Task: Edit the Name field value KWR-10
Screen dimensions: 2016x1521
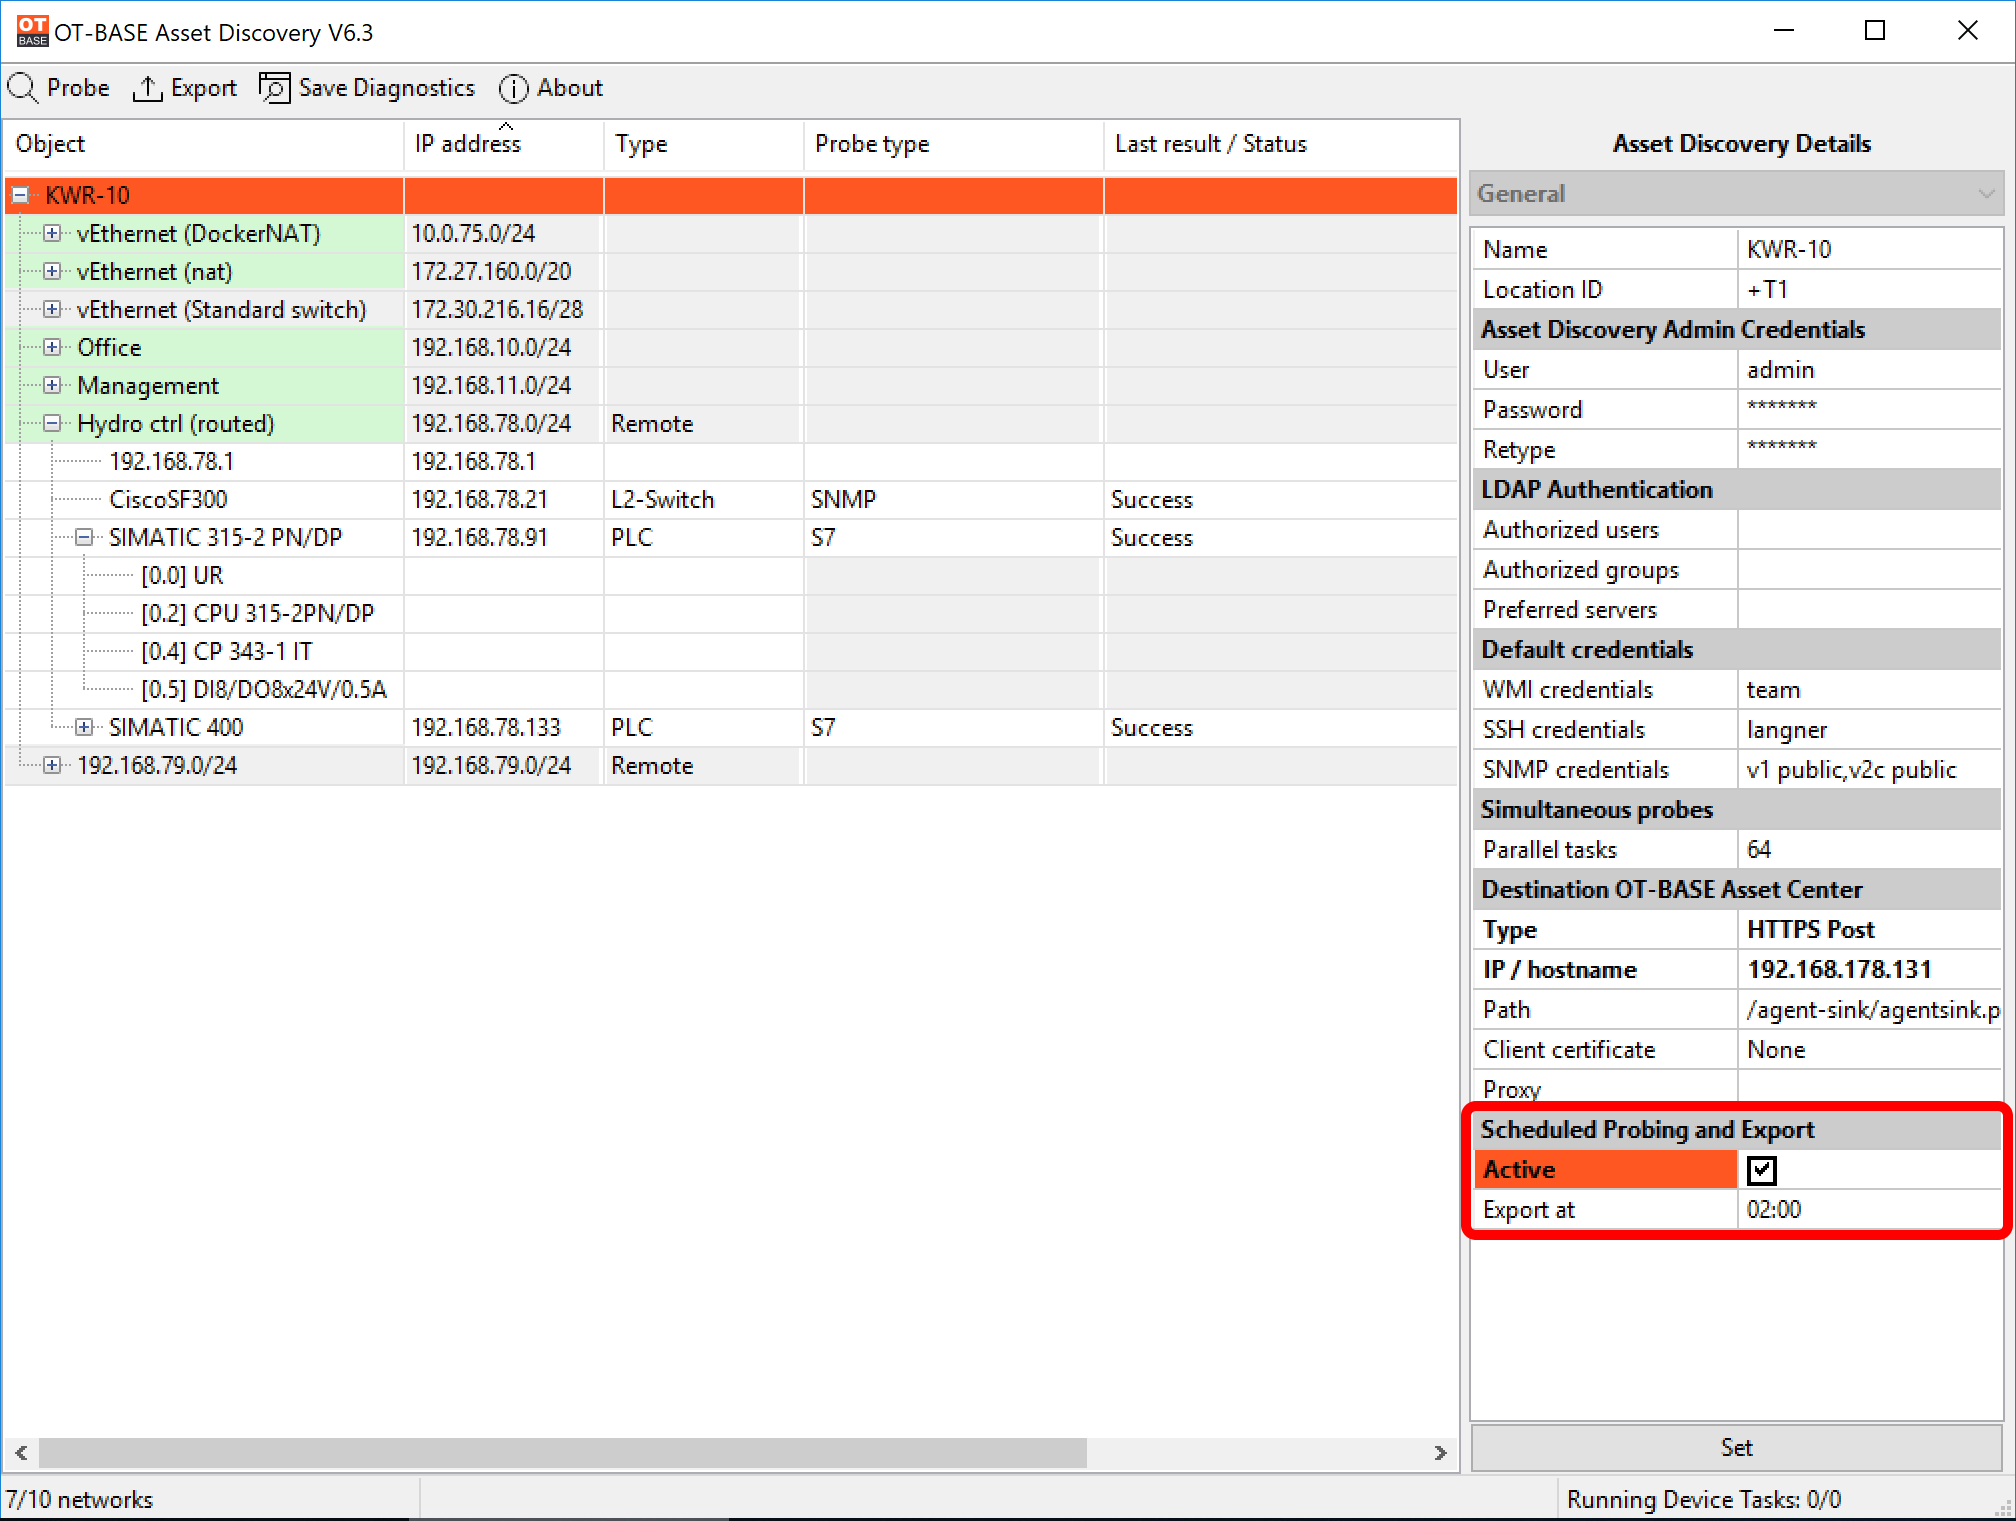Action: [x=1869, y=249]
